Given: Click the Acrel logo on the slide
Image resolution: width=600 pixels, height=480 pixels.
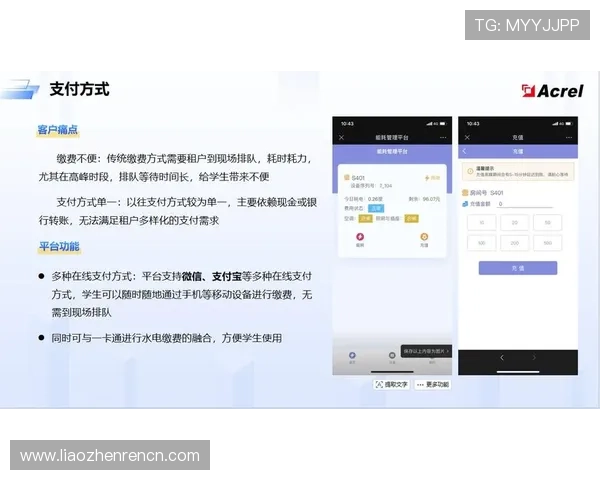Looking at the screenshot, I should click(x=552, y=91).
